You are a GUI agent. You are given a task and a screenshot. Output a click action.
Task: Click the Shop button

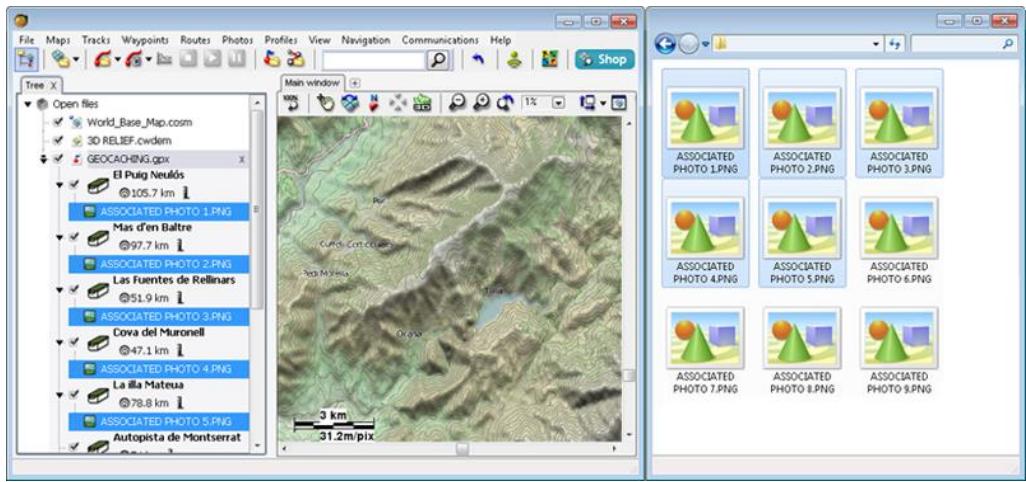click(601, 60)
